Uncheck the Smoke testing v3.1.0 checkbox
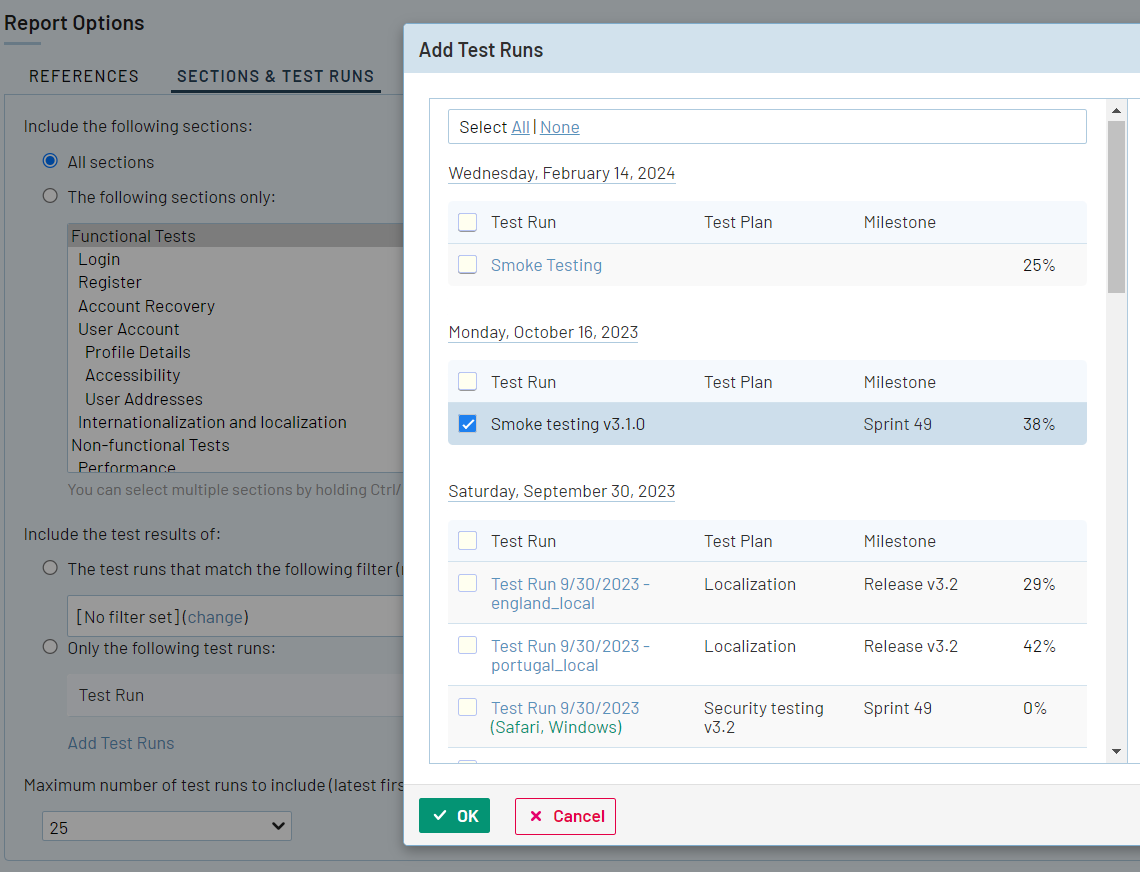Image resolution: width=1140 pixels, height=872 pixels. tap(467, 424)
